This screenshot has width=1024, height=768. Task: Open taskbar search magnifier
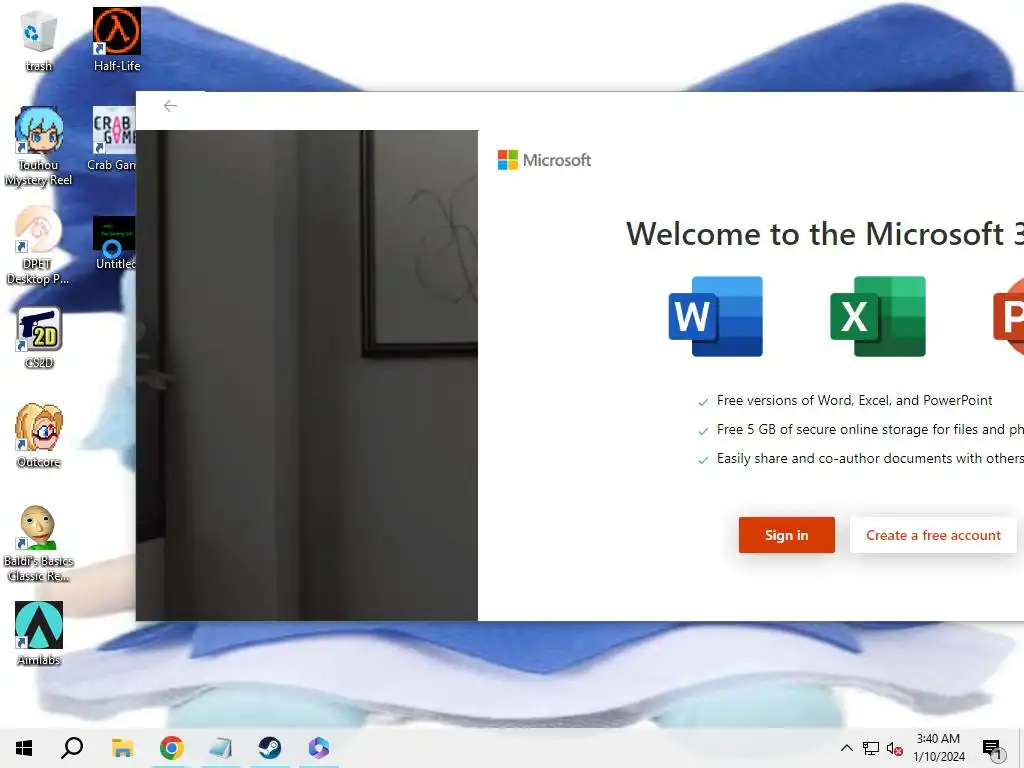[x=72, y=748]
